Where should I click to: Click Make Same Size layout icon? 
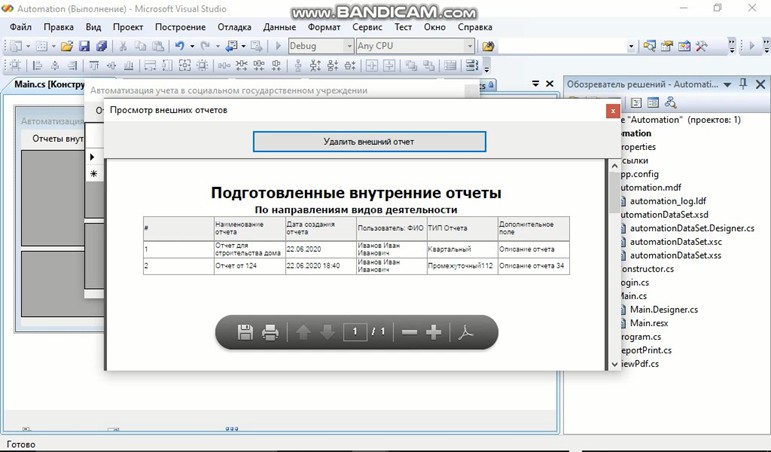click(x=185, y=65)
